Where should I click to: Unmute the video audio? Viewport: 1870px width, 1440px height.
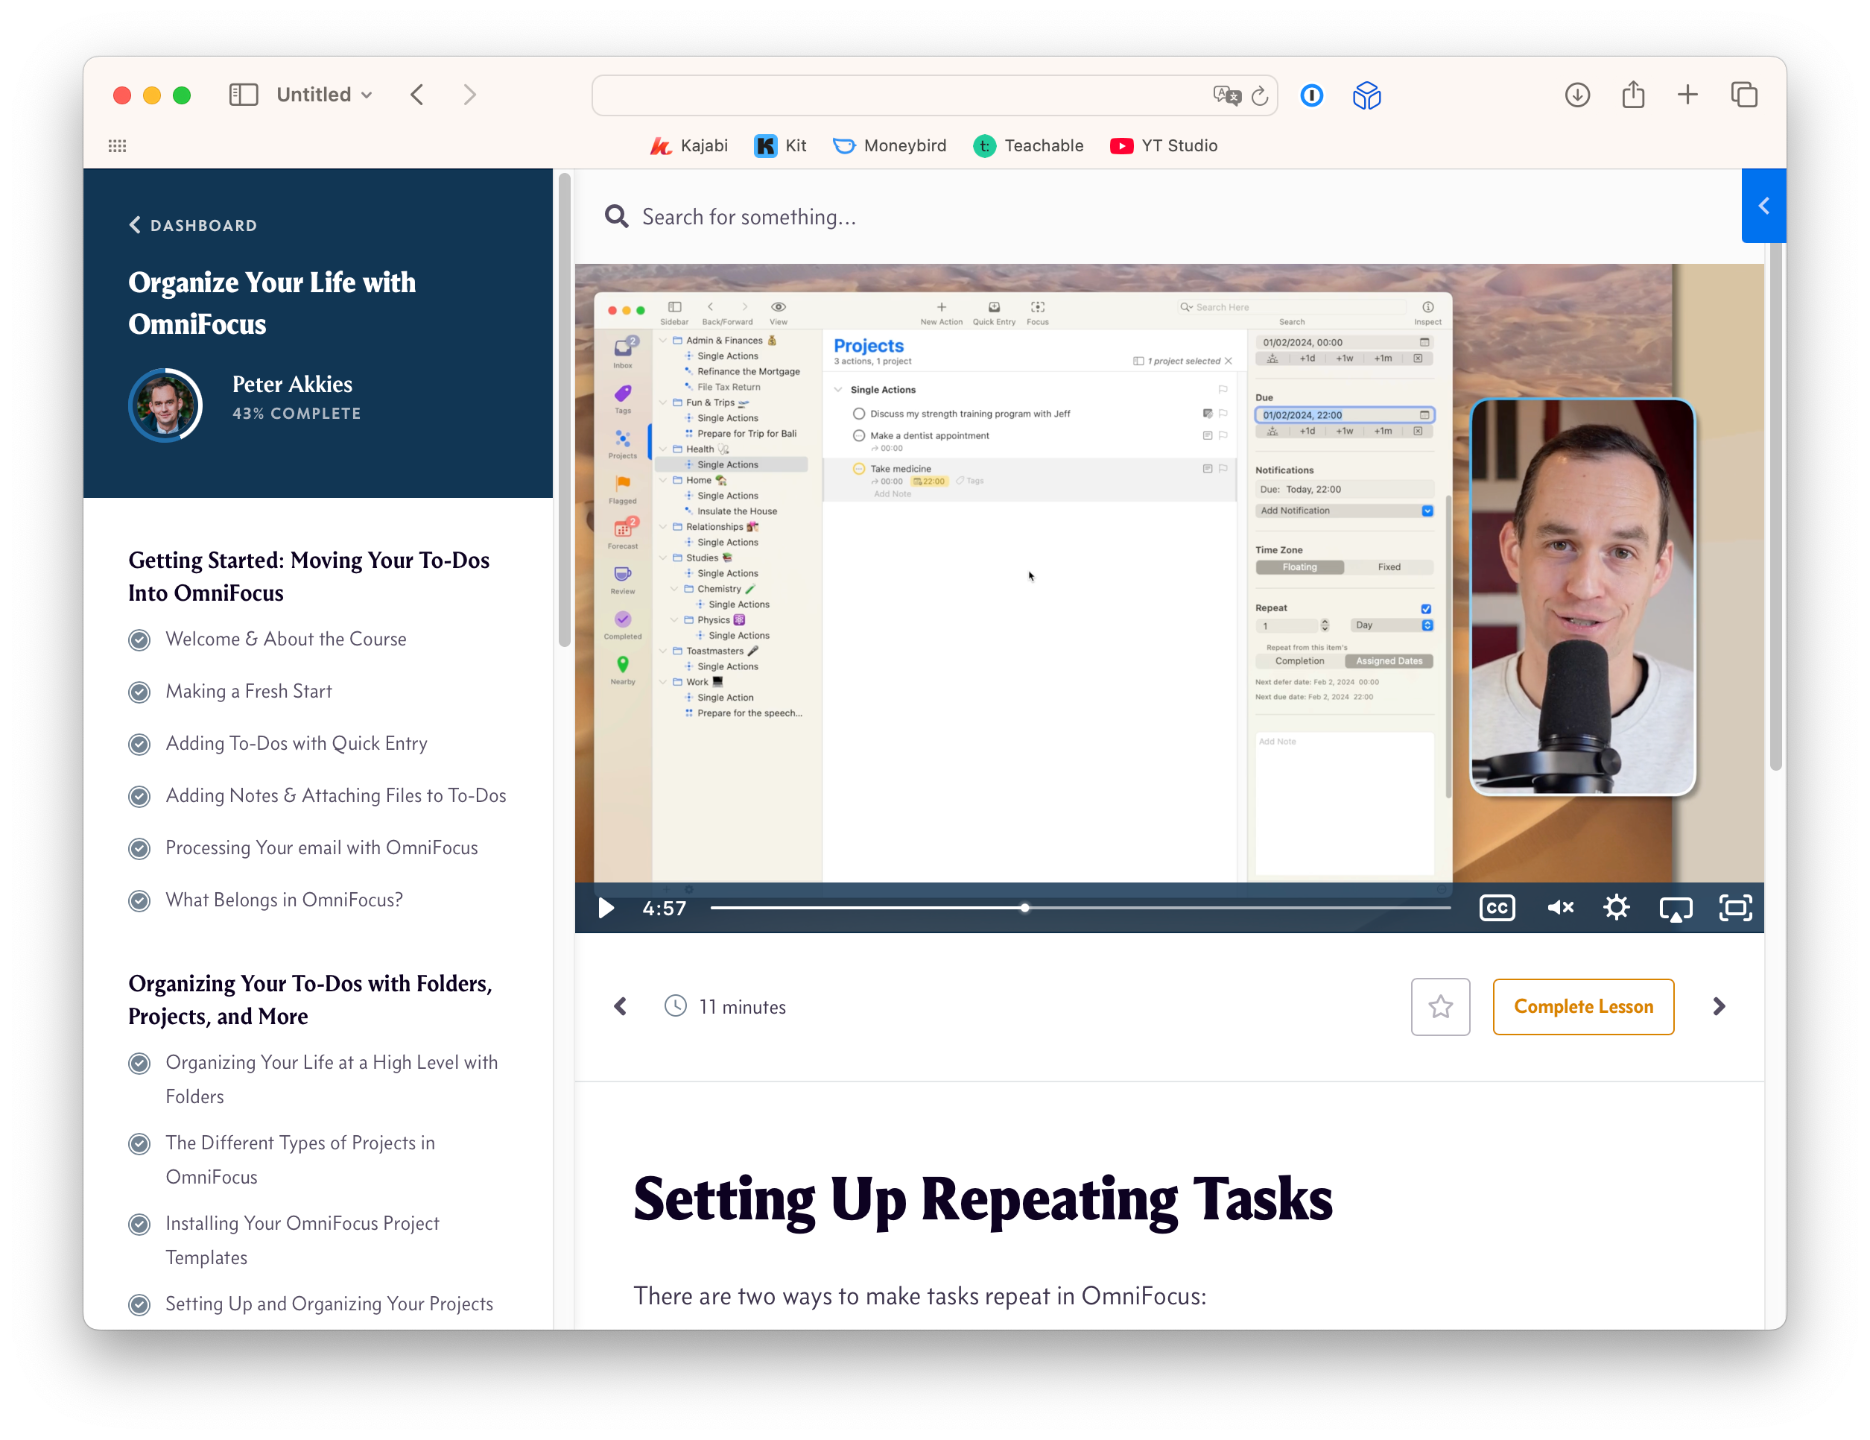pos(1560,908)
